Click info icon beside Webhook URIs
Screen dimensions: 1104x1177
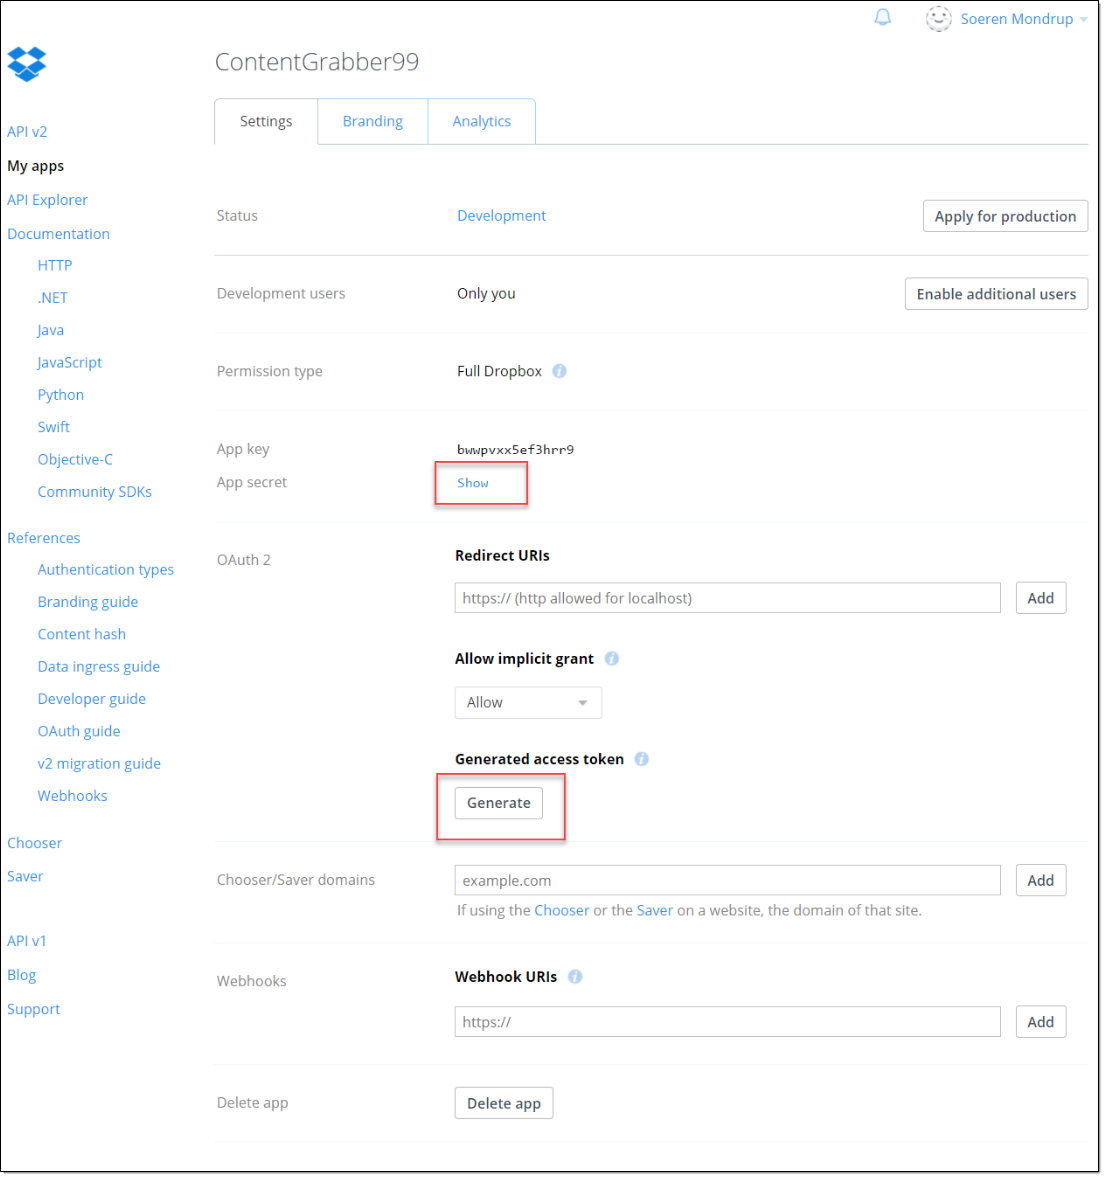(x=575, y=977)
